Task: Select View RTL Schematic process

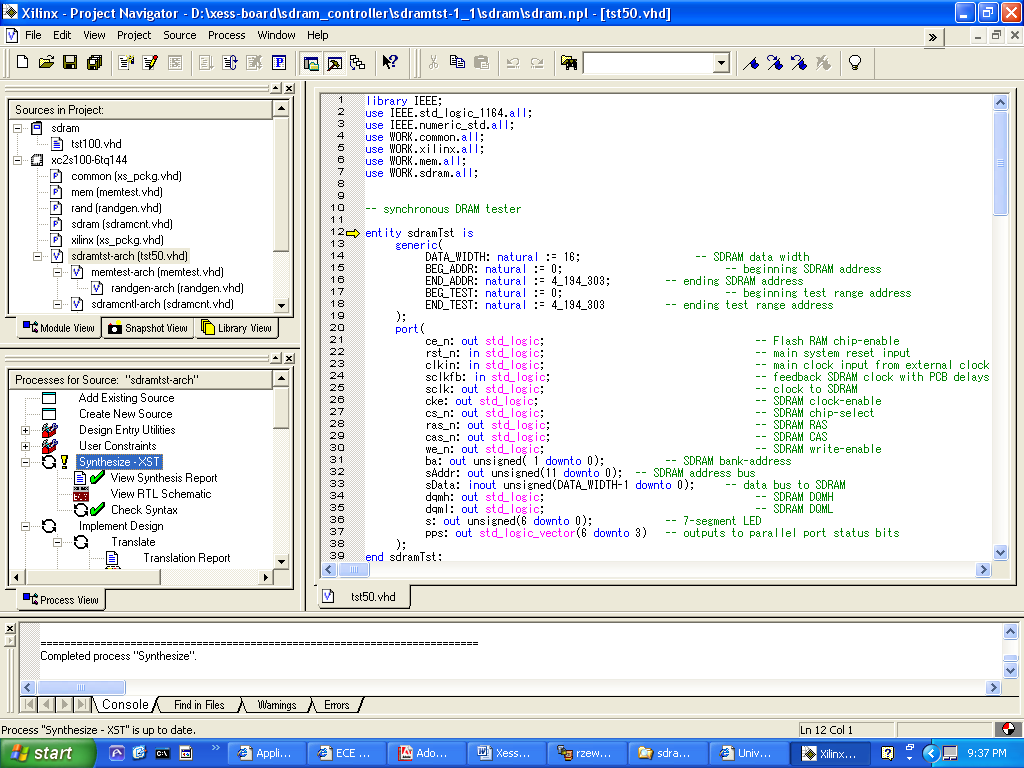Action: tap(160, 494)
